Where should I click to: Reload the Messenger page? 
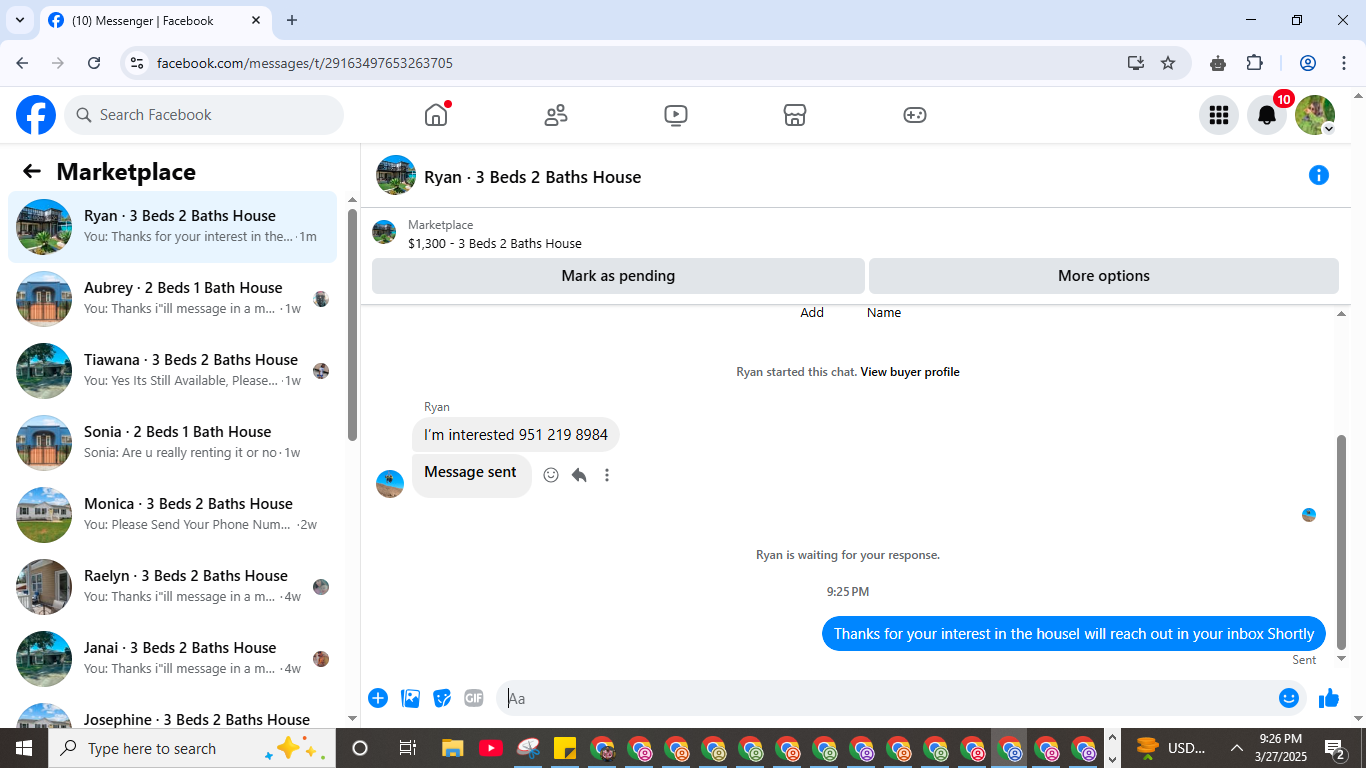(x=94, y=63)
